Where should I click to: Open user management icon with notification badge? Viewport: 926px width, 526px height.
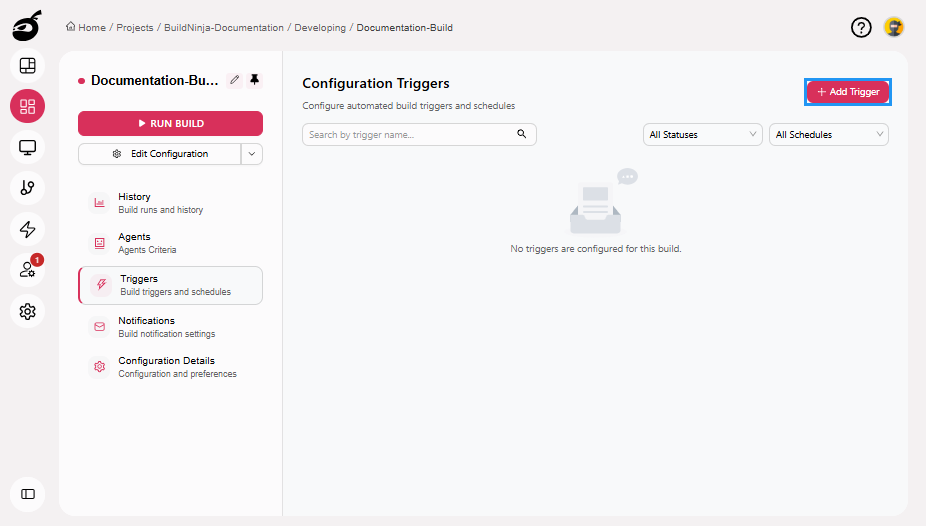pos(28,270)
